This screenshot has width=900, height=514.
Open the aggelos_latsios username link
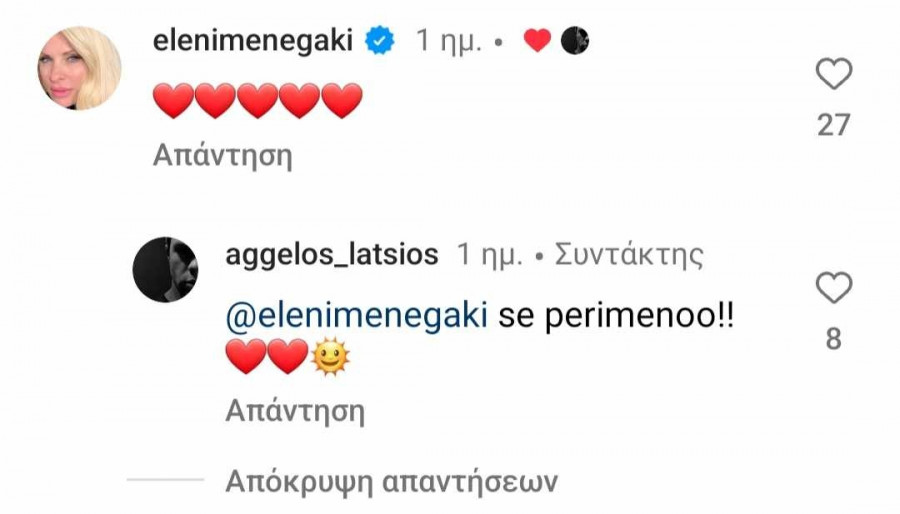tap(332, 254)
